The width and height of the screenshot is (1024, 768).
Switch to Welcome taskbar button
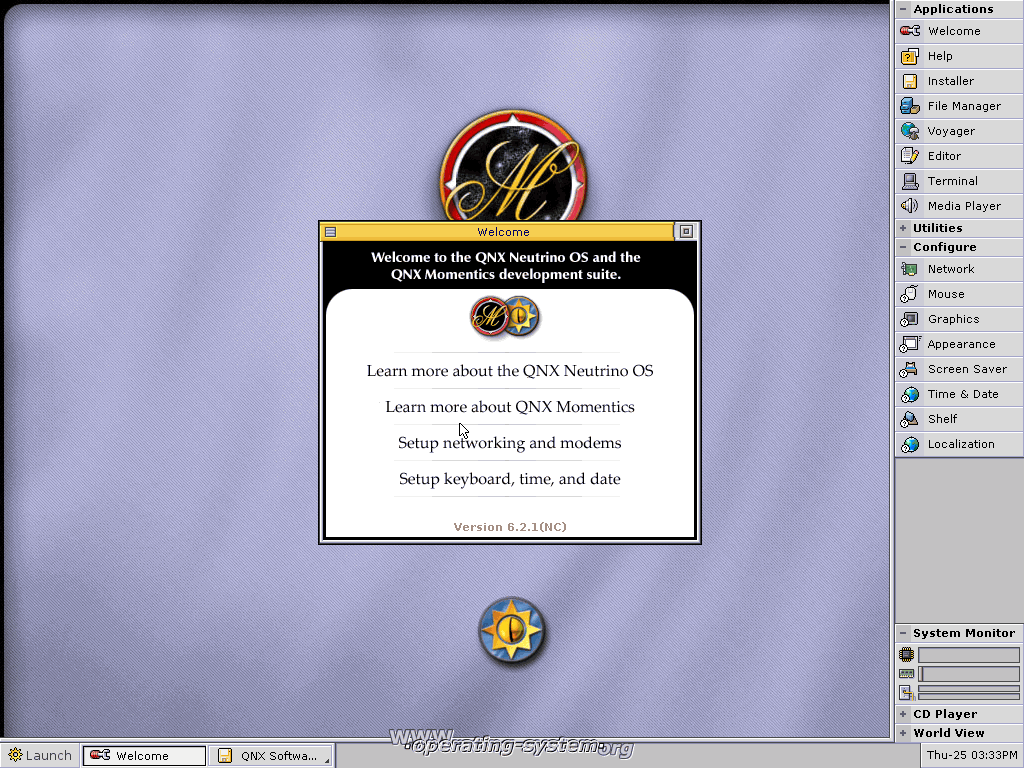point(144,756)
